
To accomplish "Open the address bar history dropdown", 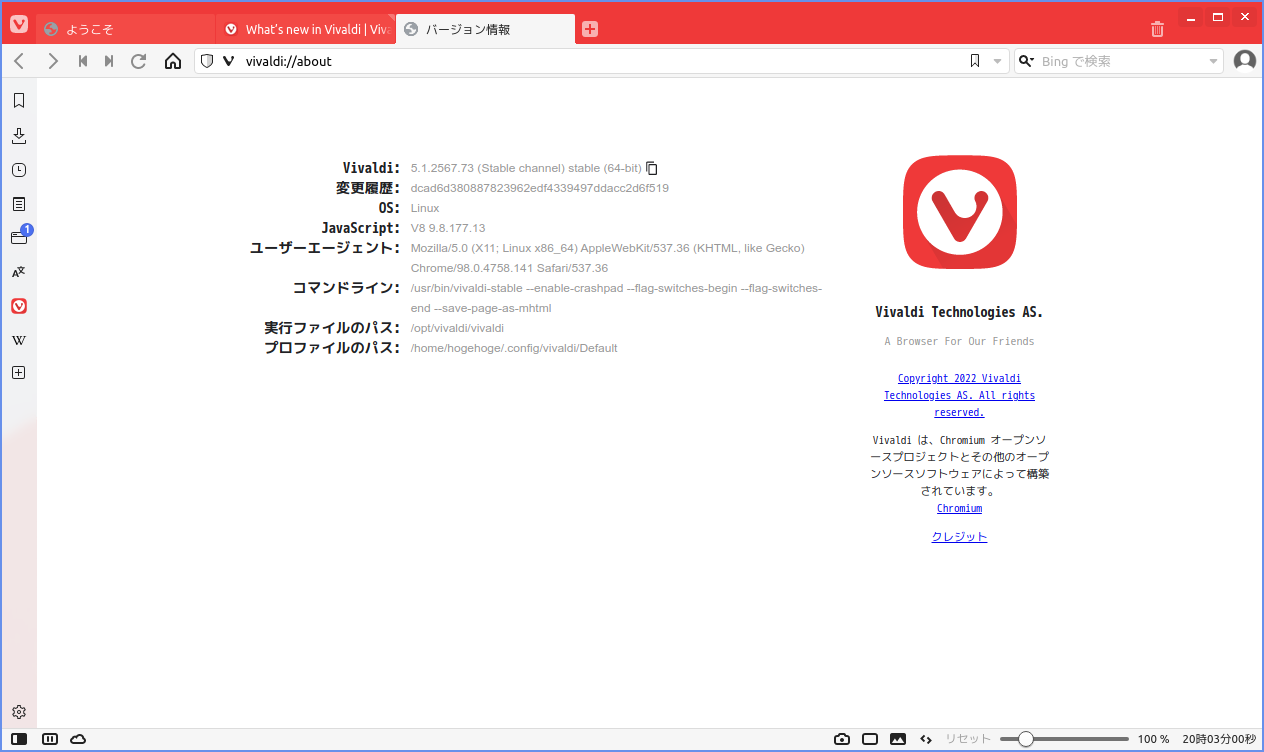I will [x=997, y=62].
